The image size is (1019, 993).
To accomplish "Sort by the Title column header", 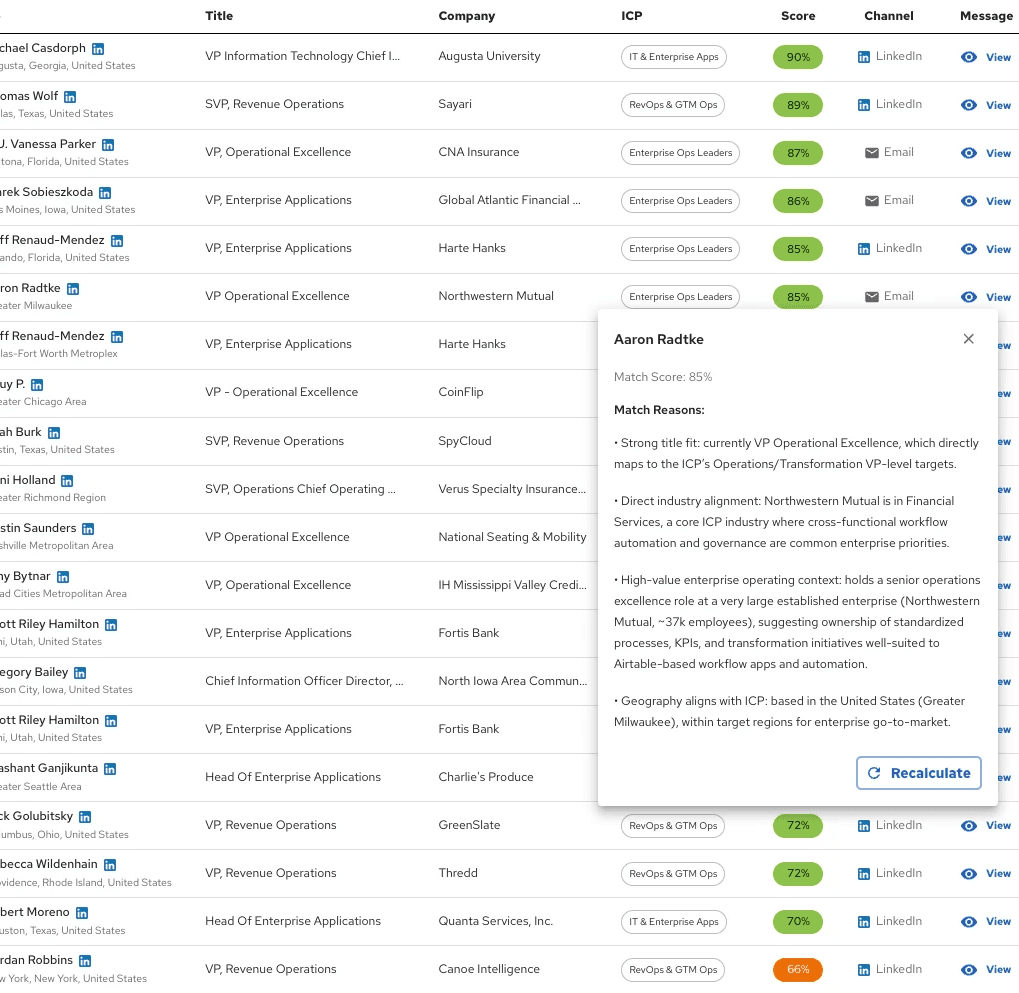I will 219,16.
